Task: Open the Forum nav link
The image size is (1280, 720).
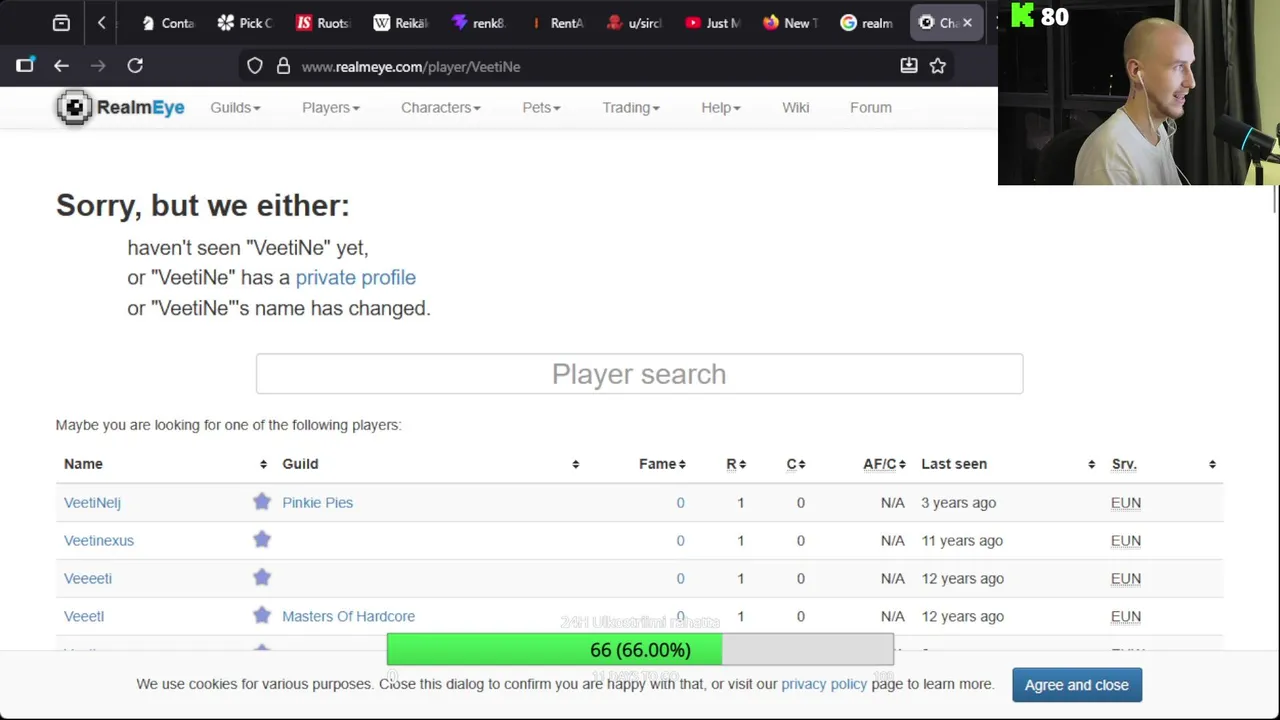Action: [x=870, y=107]
